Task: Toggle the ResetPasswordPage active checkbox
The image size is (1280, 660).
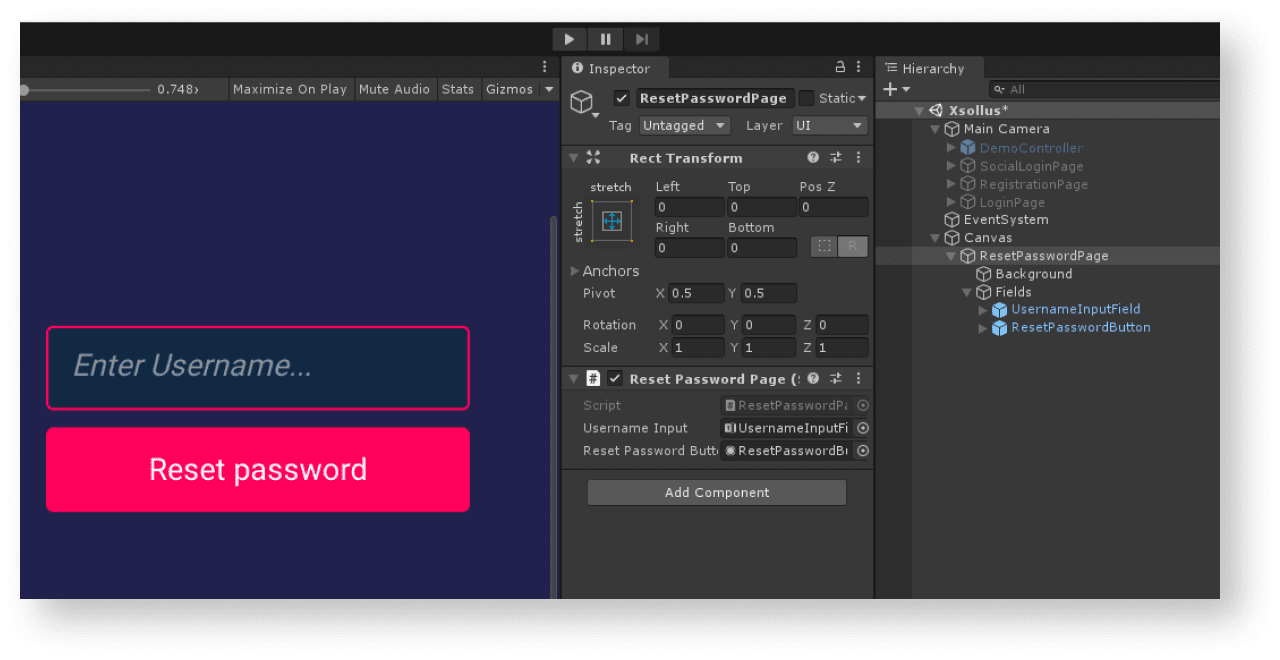Action: 622,98
